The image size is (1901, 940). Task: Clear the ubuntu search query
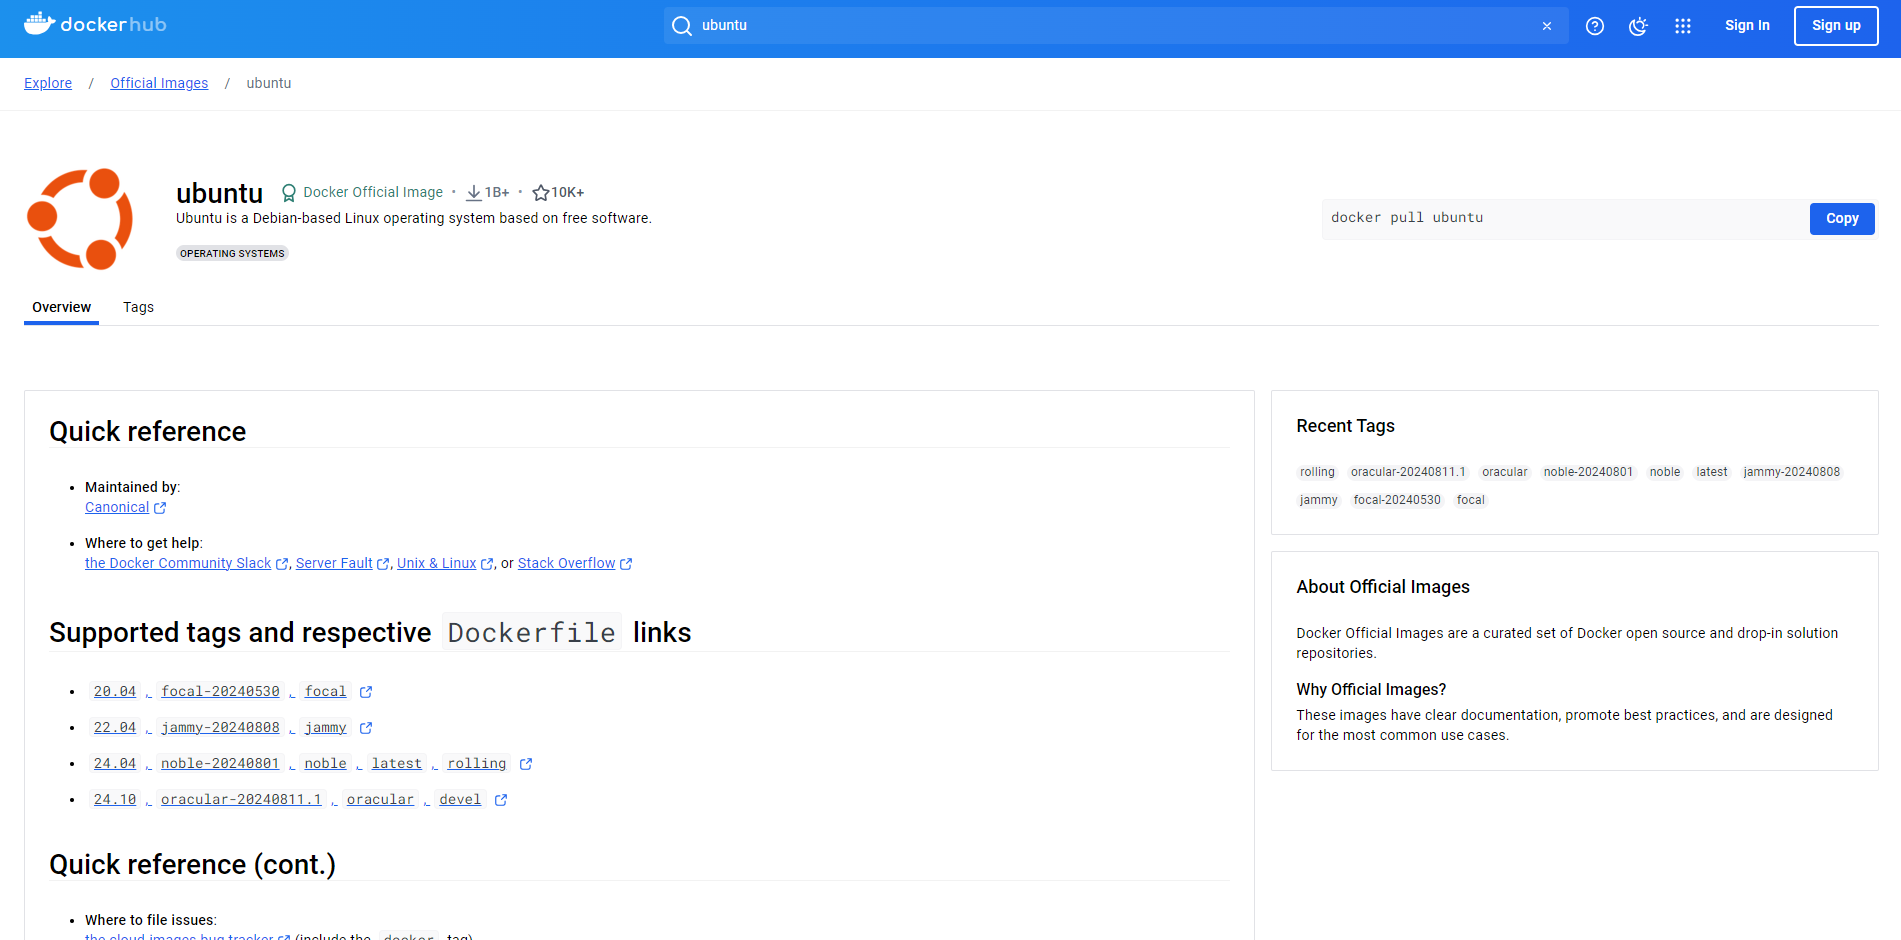click(1547, 26)
